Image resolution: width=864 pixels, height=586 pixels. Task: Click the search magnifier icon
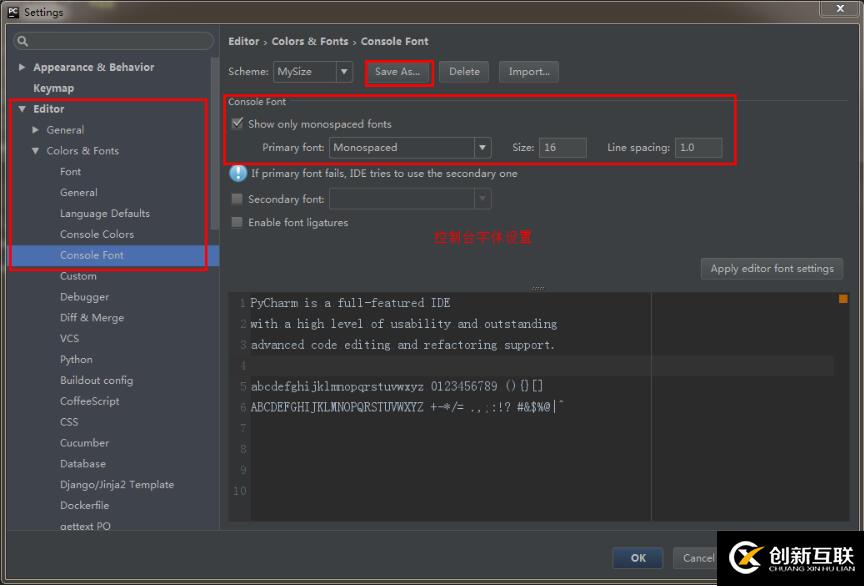pos(23,42)
